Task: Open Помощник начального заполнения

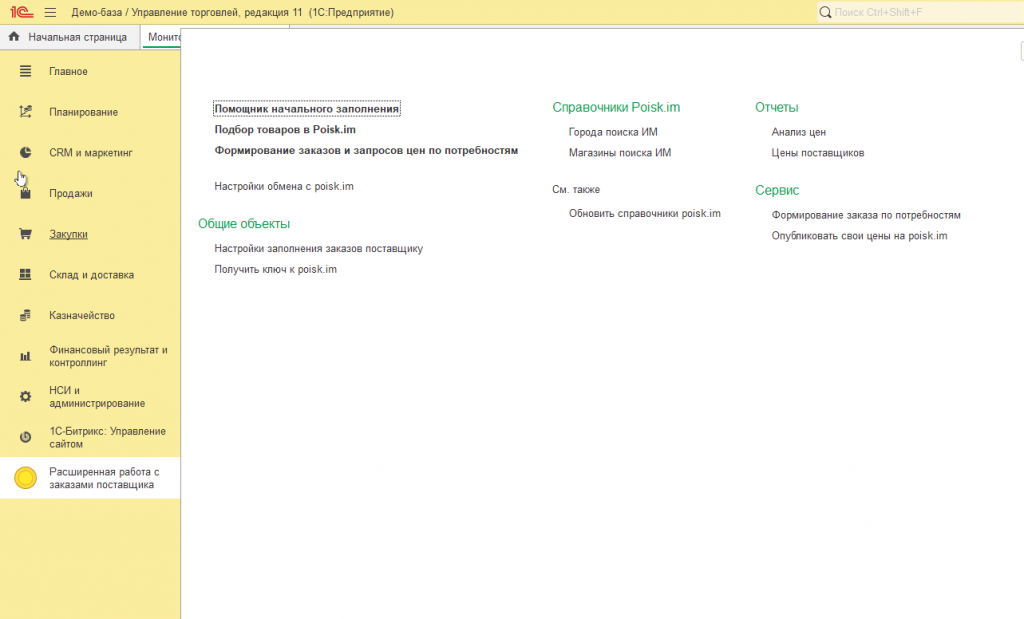Action: 306,108
